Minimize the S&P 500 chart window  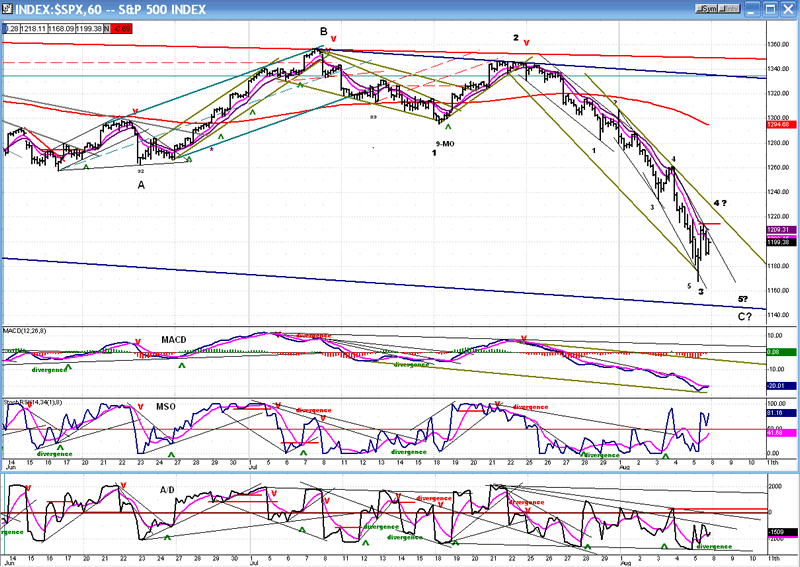coord(754,9)
